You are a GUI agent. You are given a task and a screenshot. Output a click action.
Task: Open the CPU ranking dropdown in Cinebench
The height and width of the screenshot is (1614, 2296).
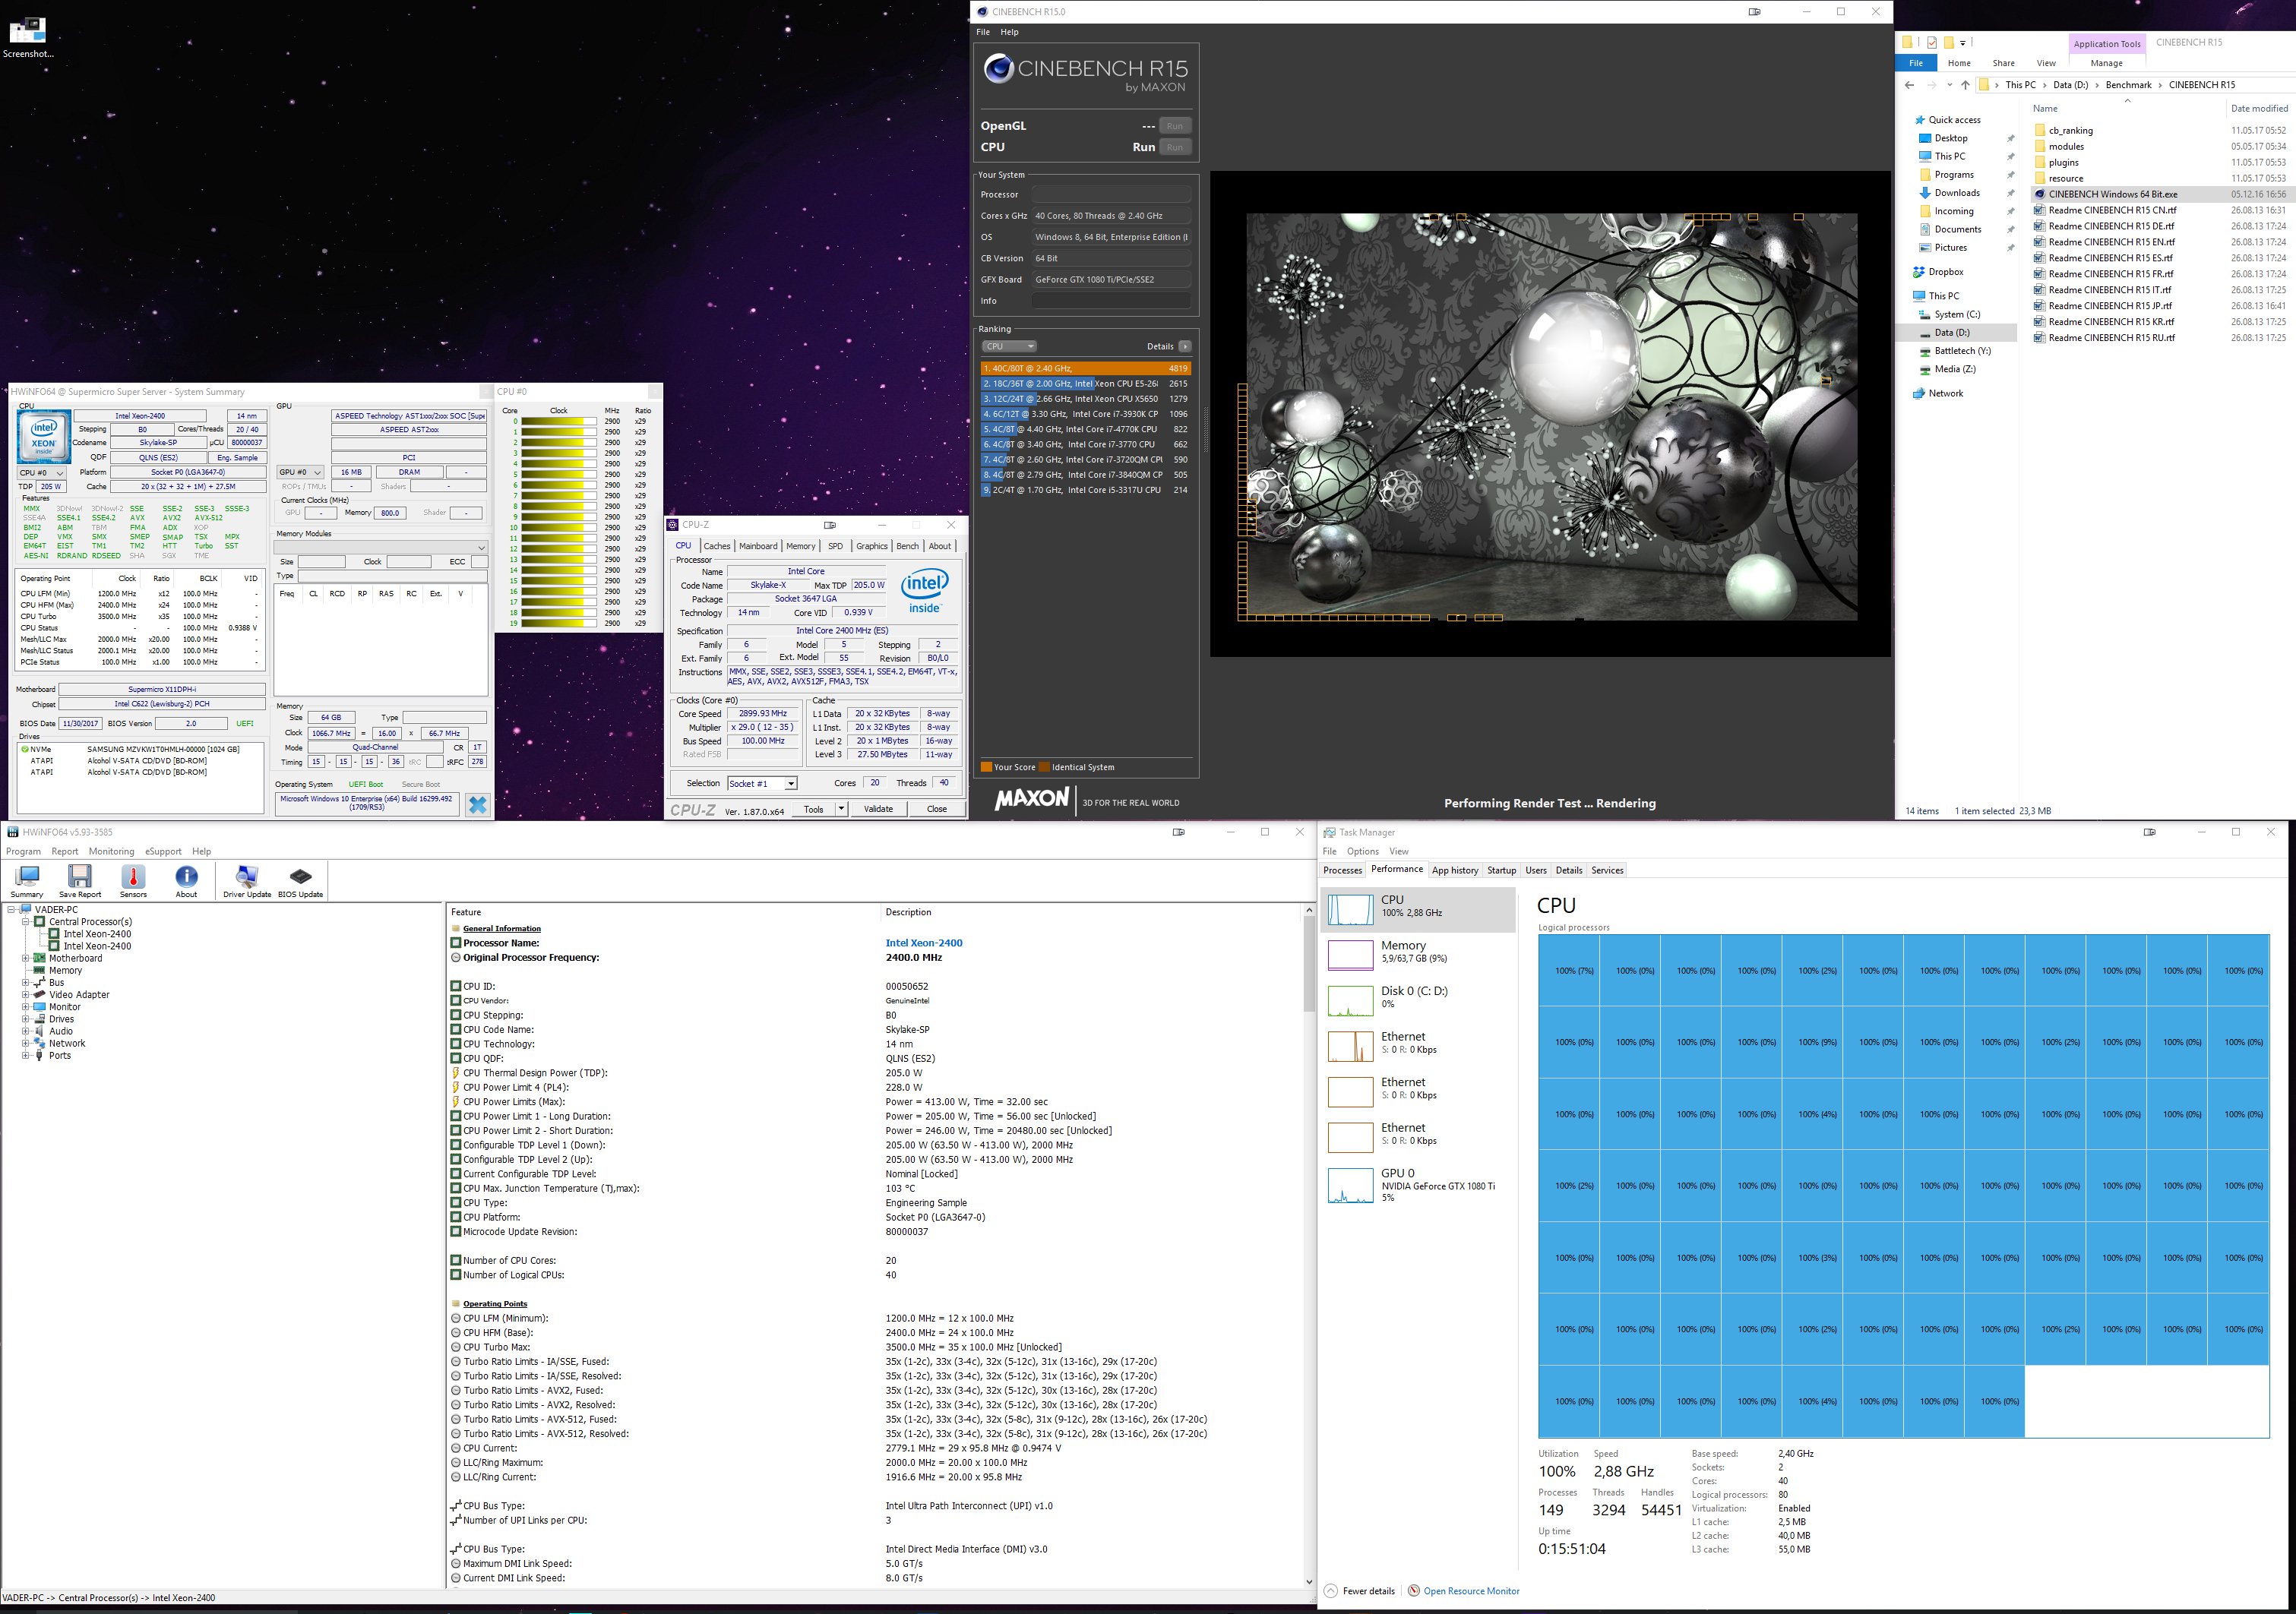(1009, 347)
